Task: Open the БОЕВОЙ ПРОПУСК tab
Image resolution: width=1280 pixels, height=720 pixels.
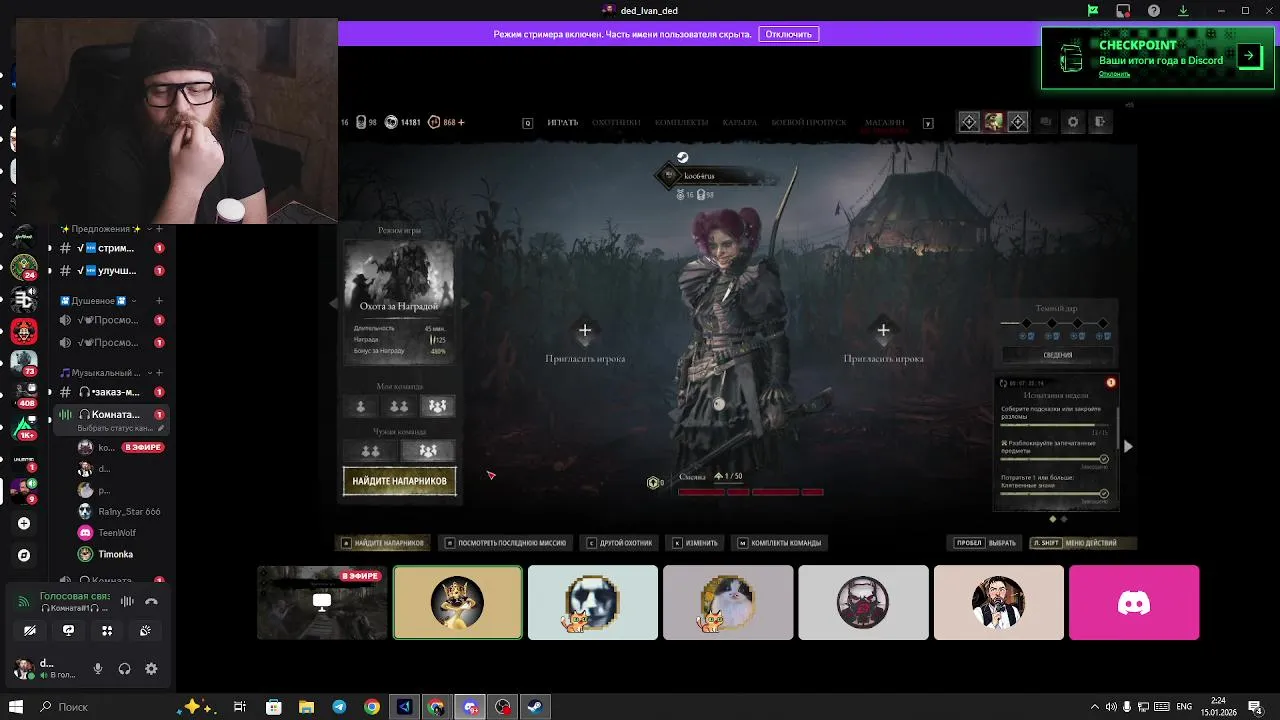Action: pos(809,123)
